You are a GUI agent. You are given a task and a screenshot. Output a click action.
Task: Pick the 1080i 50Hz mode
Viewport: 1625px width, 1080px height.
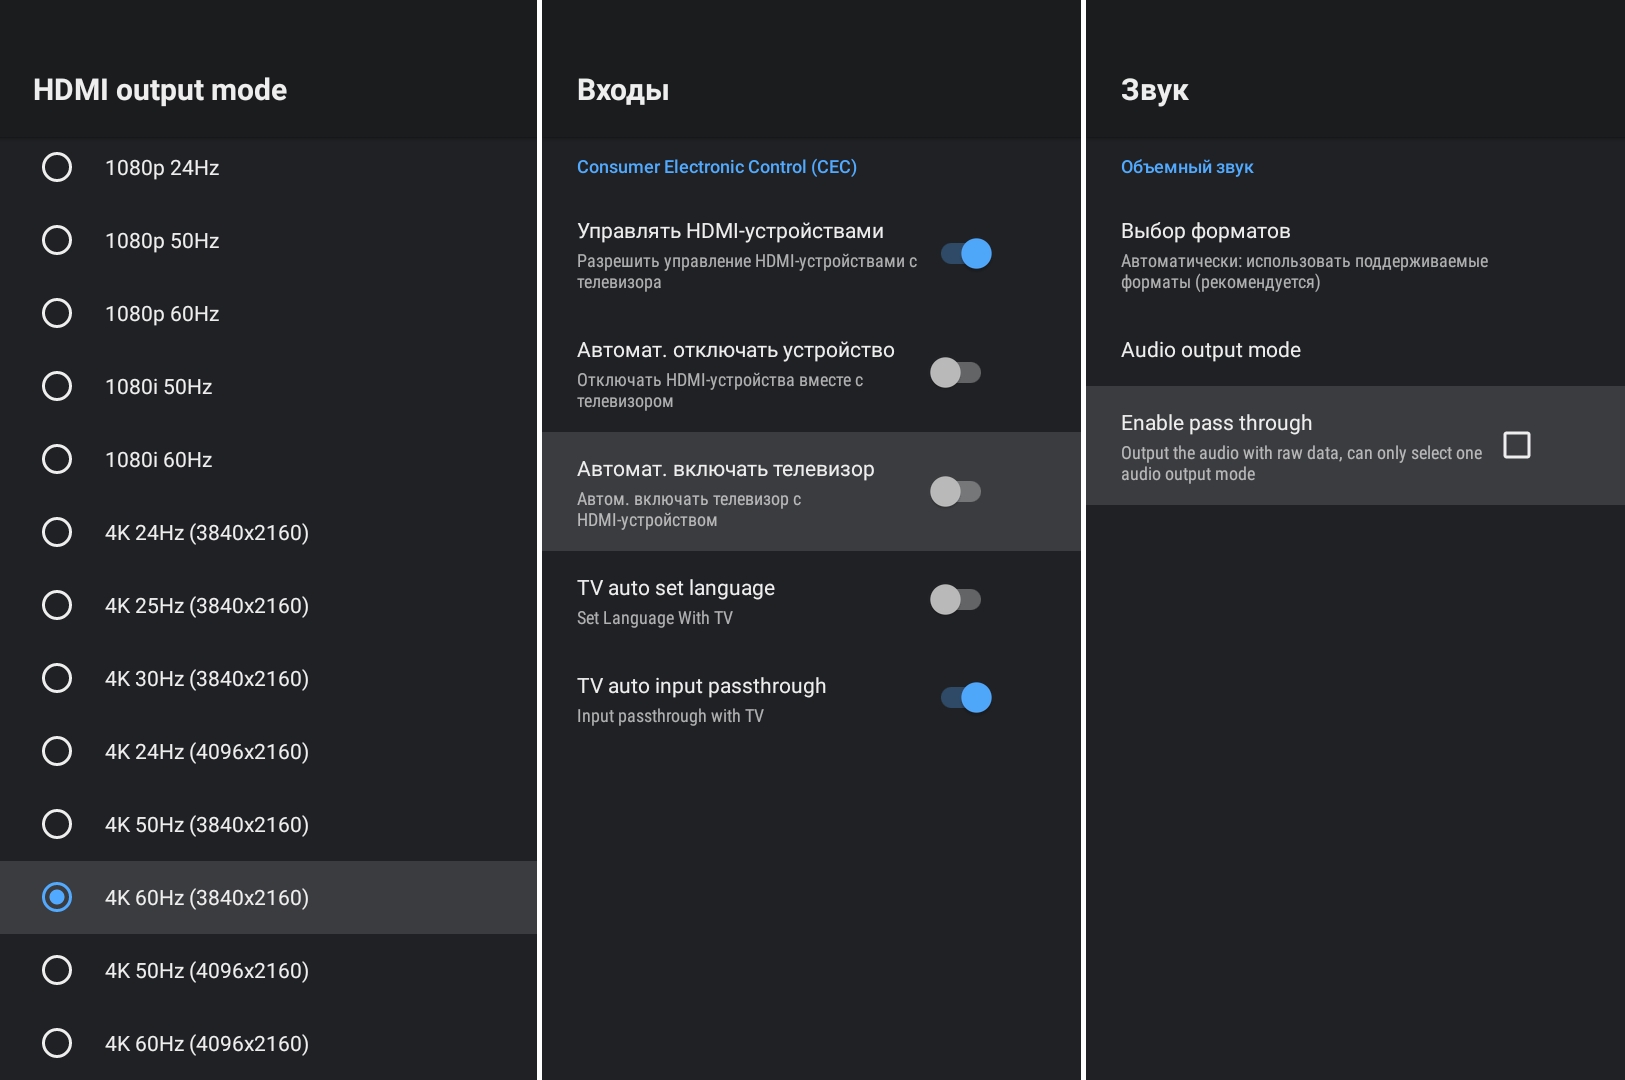(x=57, y=386)
